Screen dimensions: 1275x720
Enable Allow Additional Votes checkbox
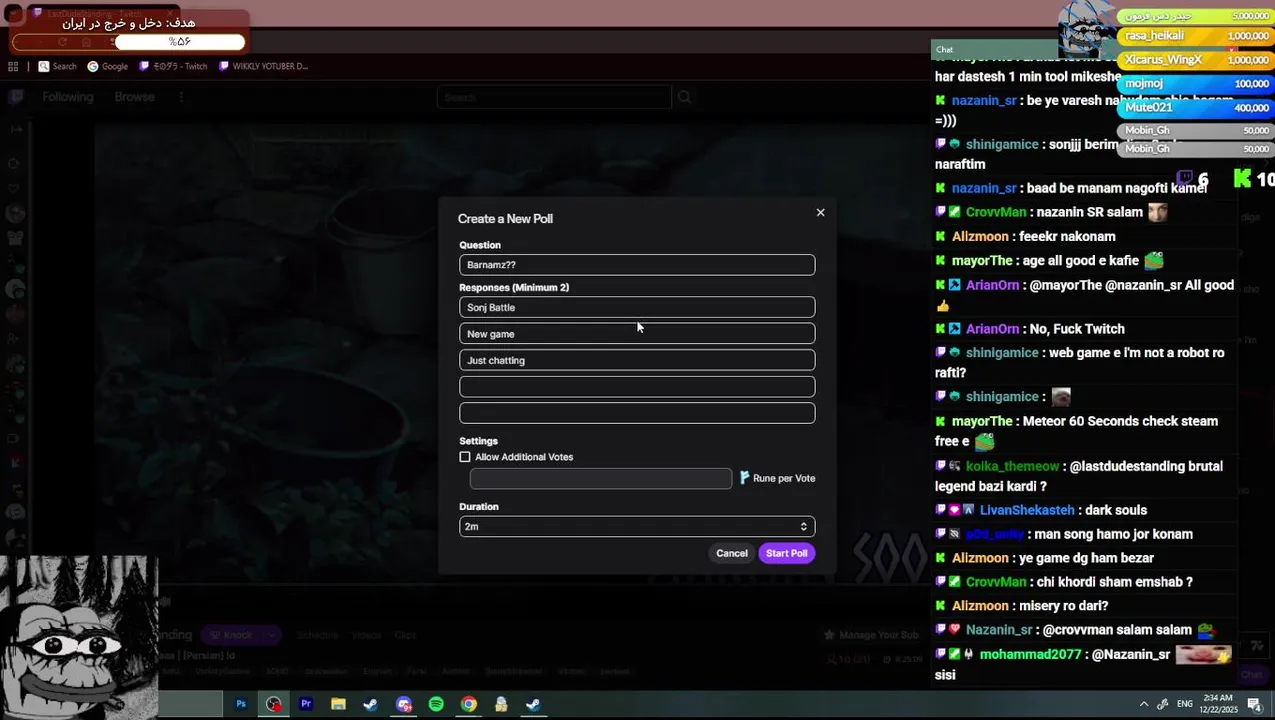click(x=465, y=457)
